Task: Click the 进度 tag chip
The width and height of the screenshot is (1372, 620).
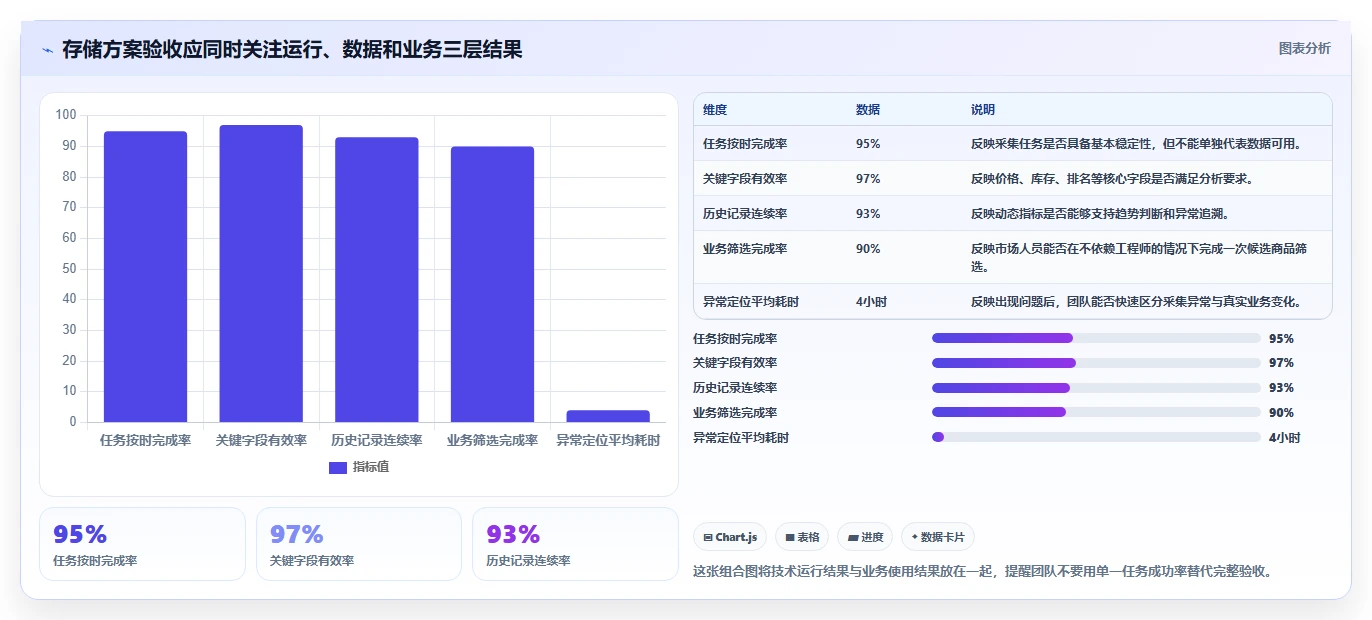Action: [x=865, y=537]
